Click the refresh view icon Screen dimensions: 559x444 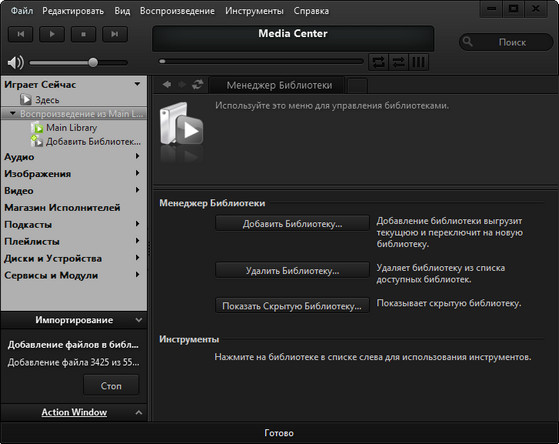[x=198, y=85]
